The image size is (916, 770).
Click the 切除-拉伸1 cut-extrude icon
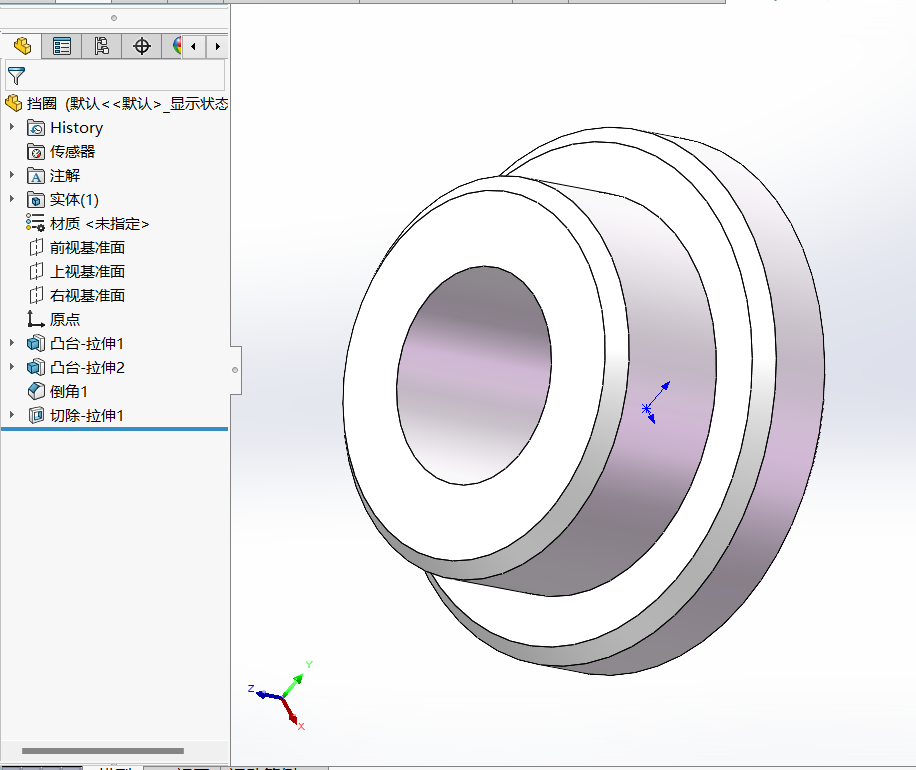(36, 415)
